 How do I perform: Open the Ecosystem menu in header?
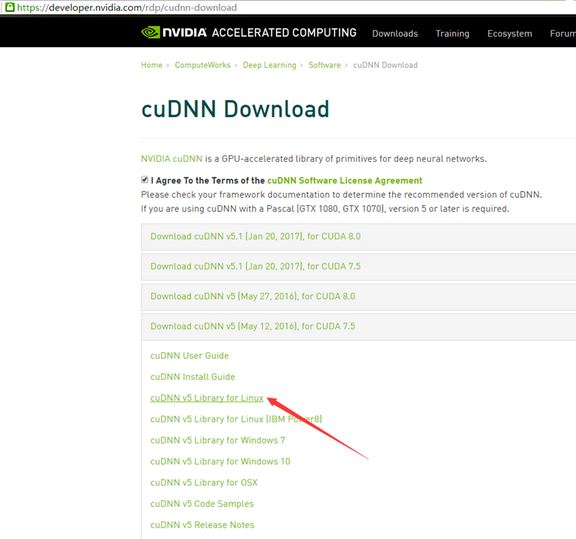click(x=510, y=33)
